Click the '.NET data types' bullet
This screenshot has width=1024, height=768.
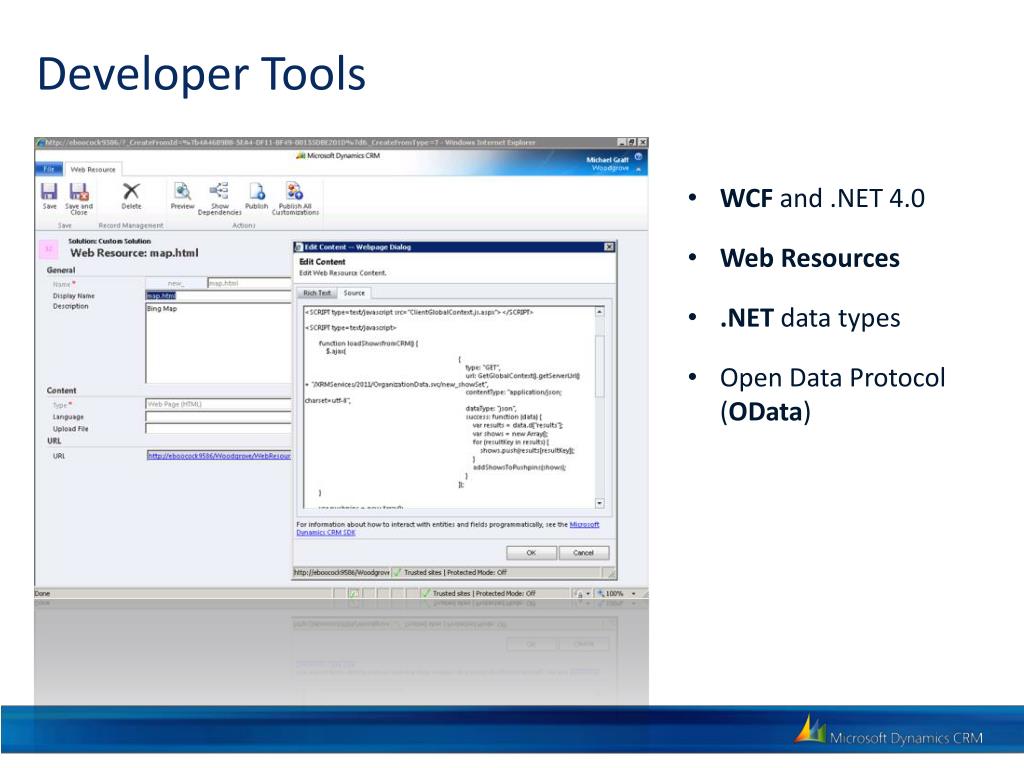click(810, 318)
